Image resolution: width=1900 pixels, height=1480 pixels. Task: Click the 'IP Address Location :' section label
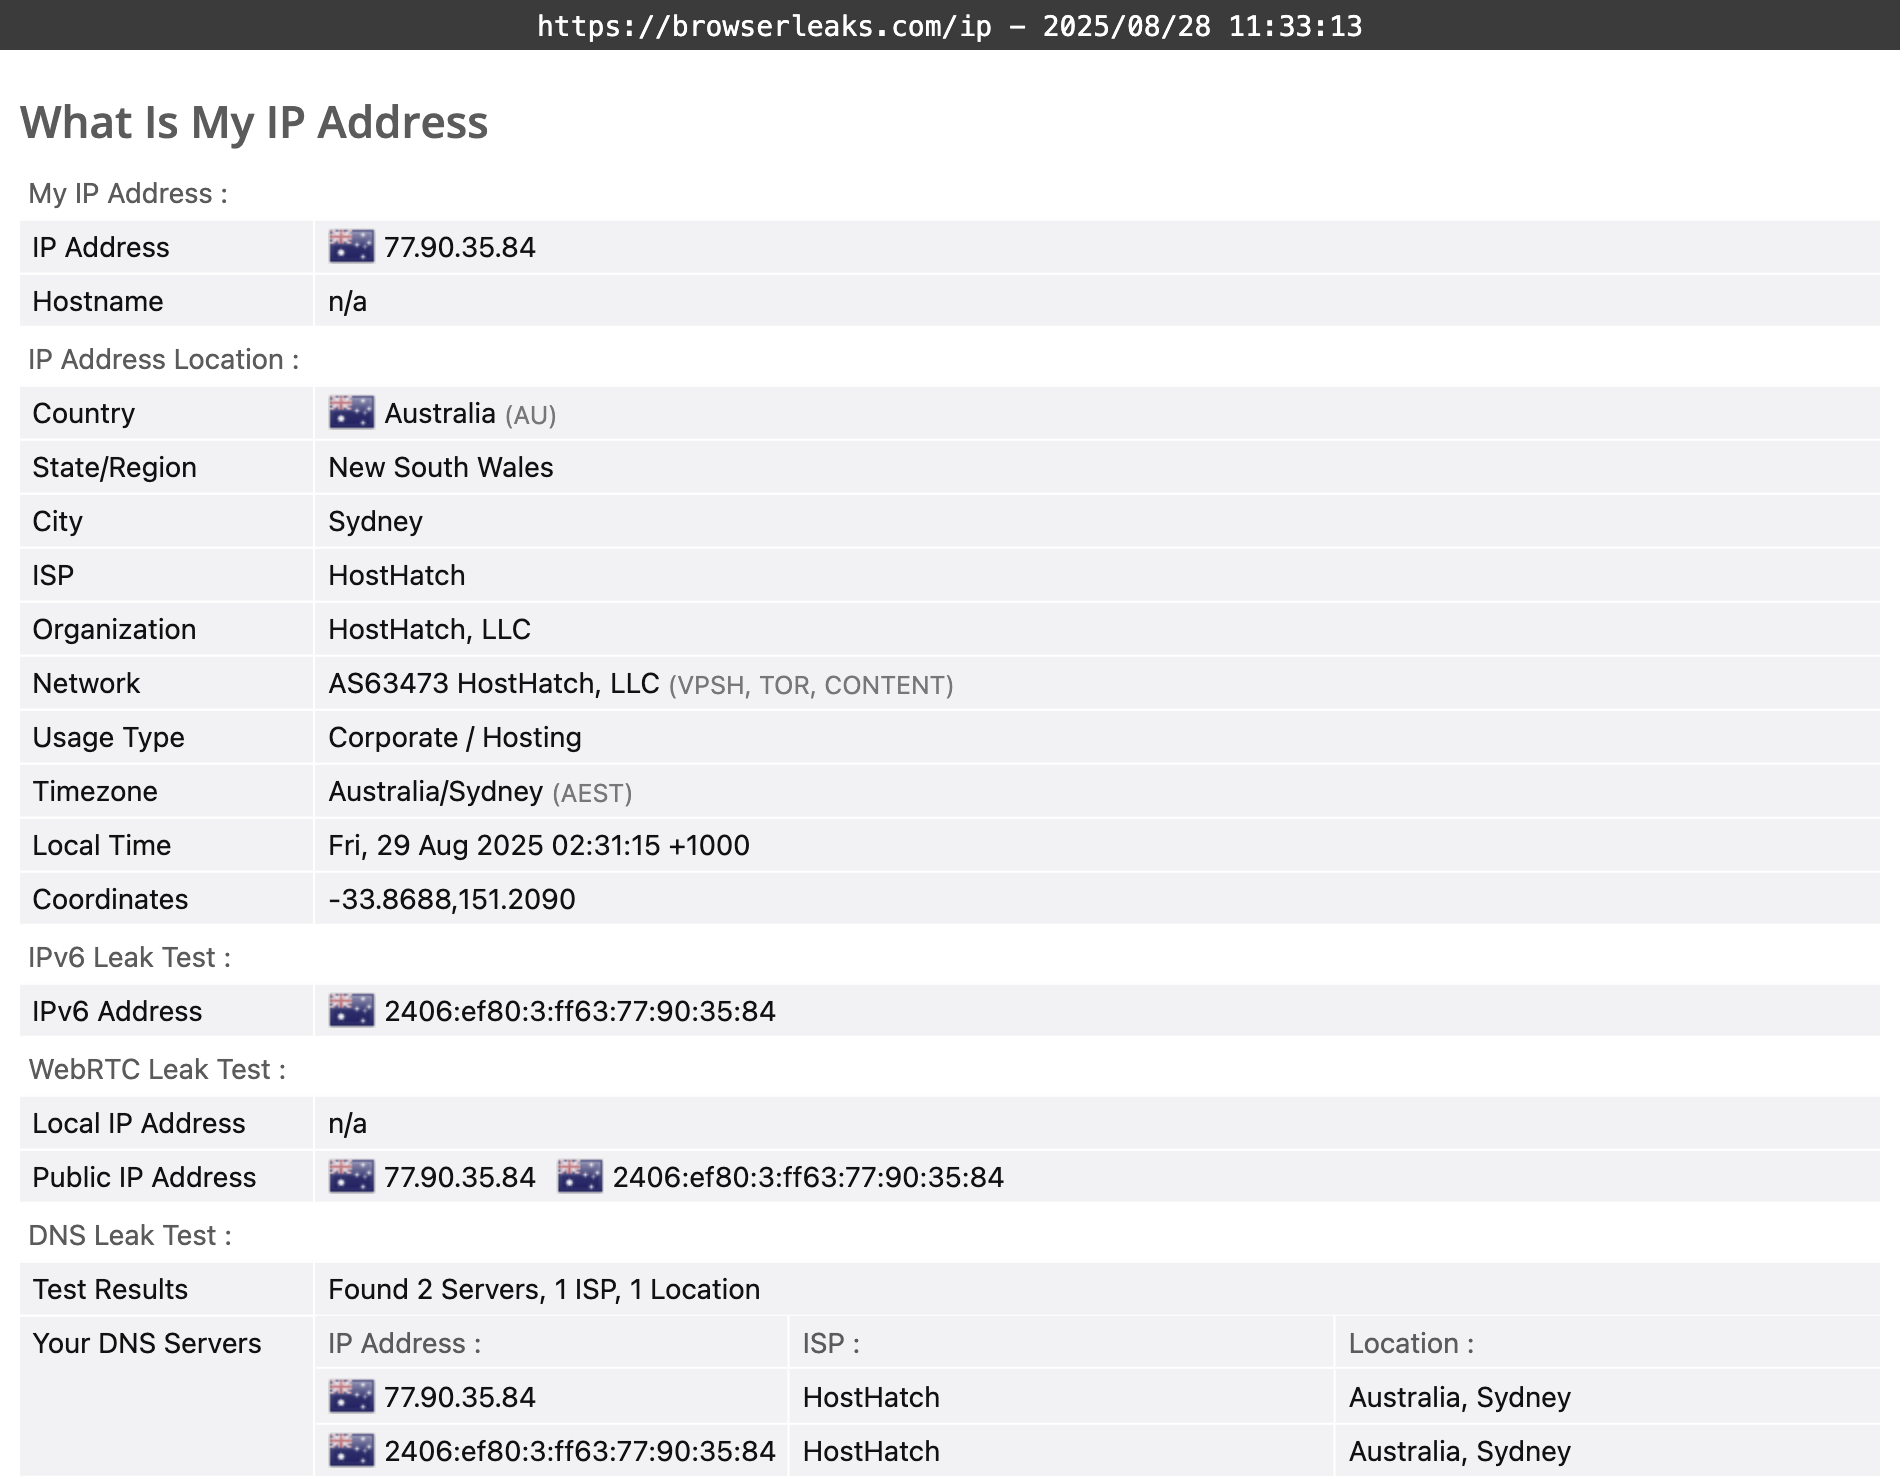(164, 359)
